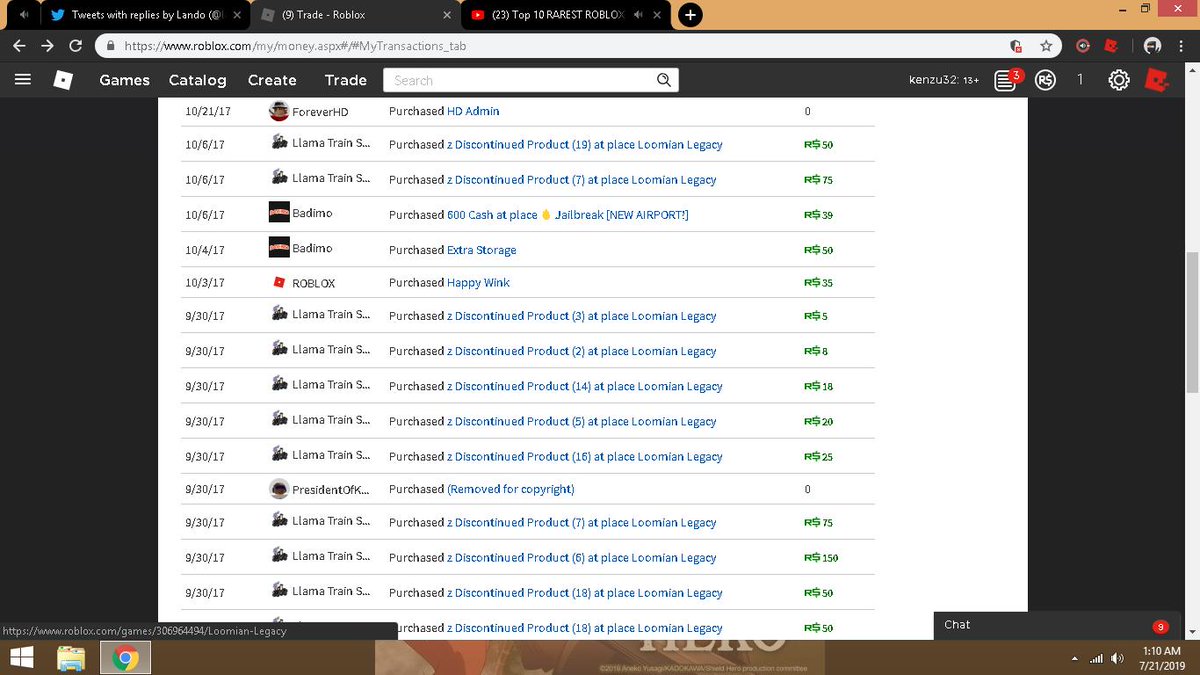Viewport: 1200px width, 675px height.
Task: Open the ForeverHD seller profile
Action: [x=320, y=111]
